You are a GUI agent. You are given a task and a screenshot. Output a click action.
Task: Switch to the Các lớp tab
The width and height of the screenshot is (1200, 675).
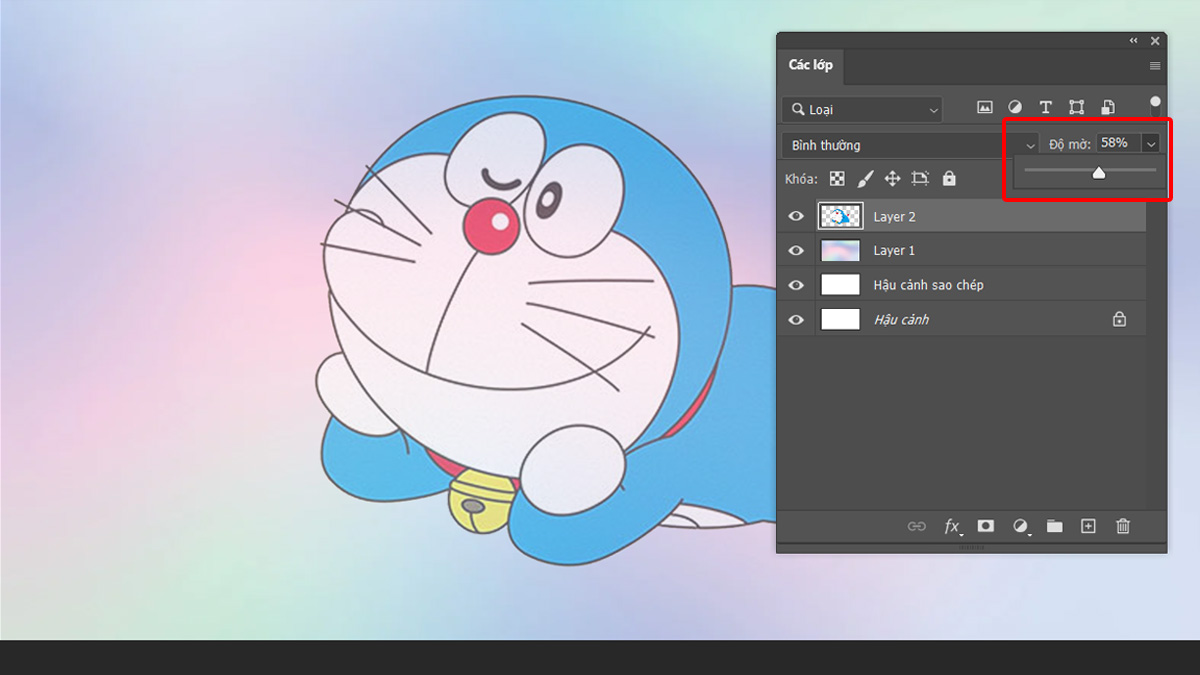tap(810, 65)
